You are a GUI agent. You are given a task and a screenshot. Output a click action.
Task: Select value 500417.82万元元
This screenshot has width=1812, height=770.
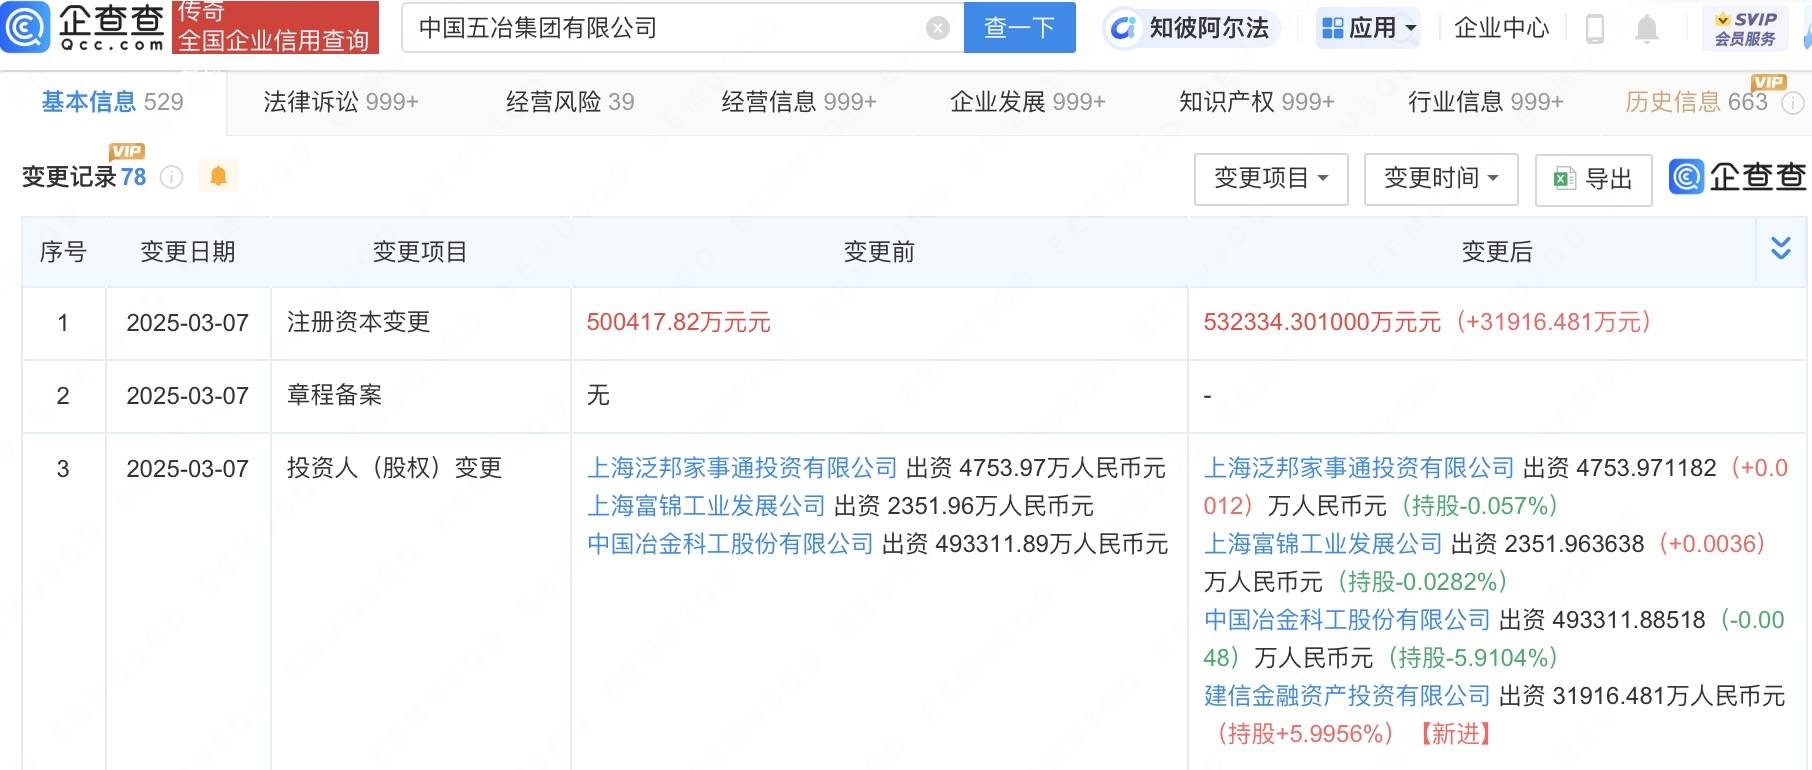pyautogui.click(x=678, y=322)
